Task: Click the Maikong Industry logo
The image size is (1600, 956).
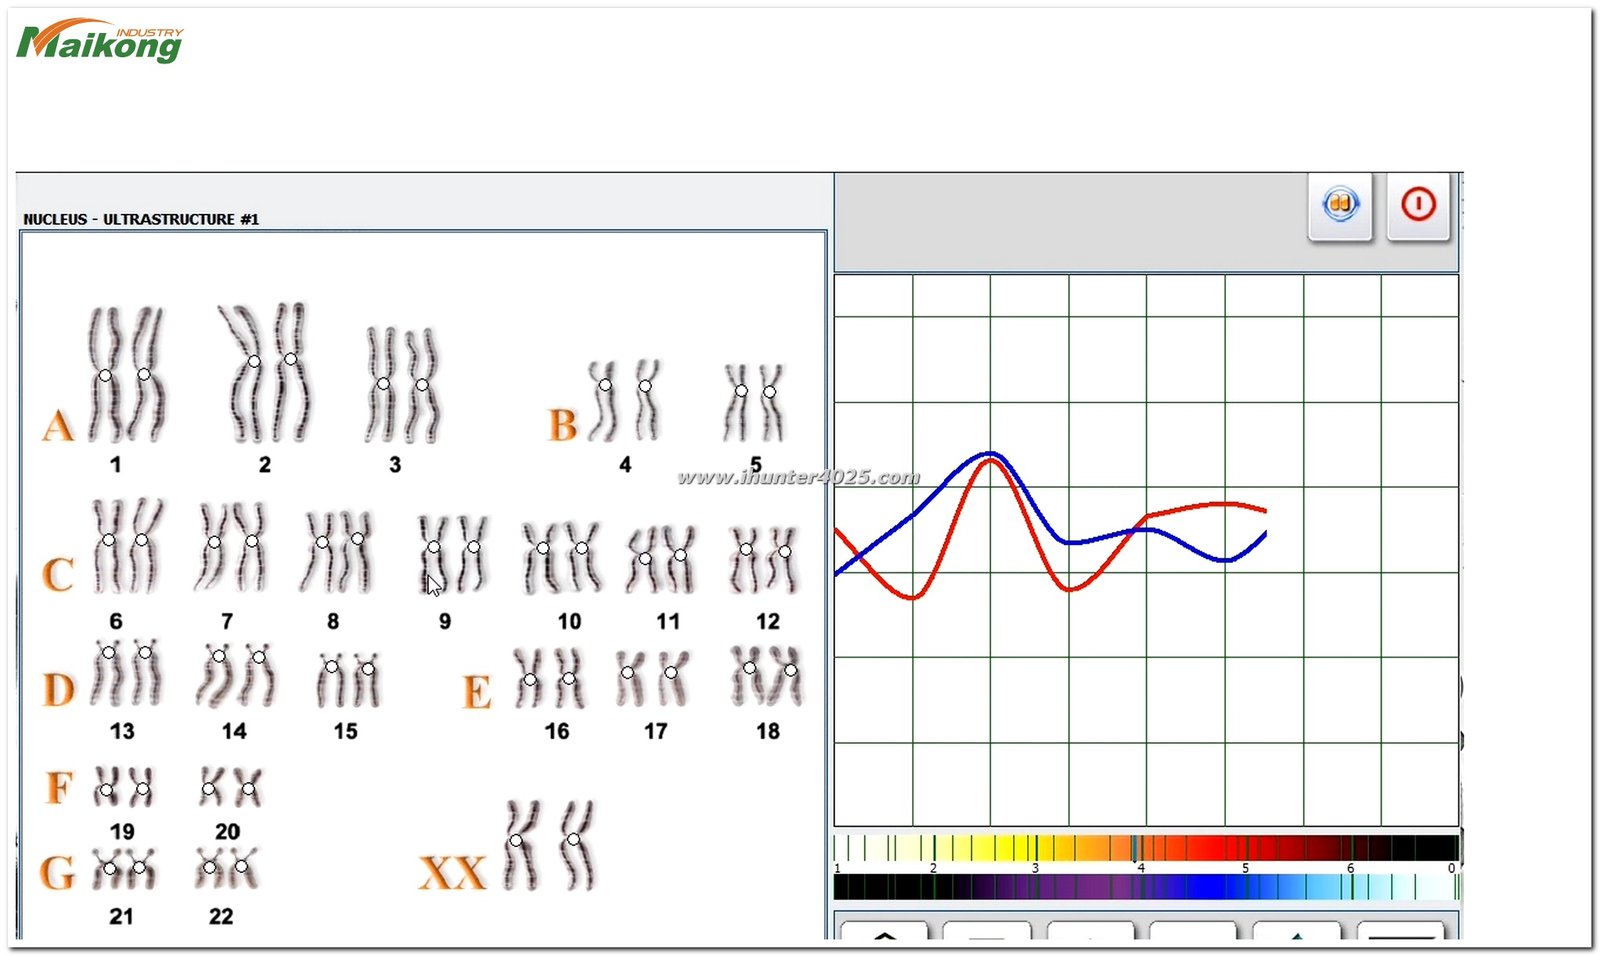Action: tap(100, 41)
